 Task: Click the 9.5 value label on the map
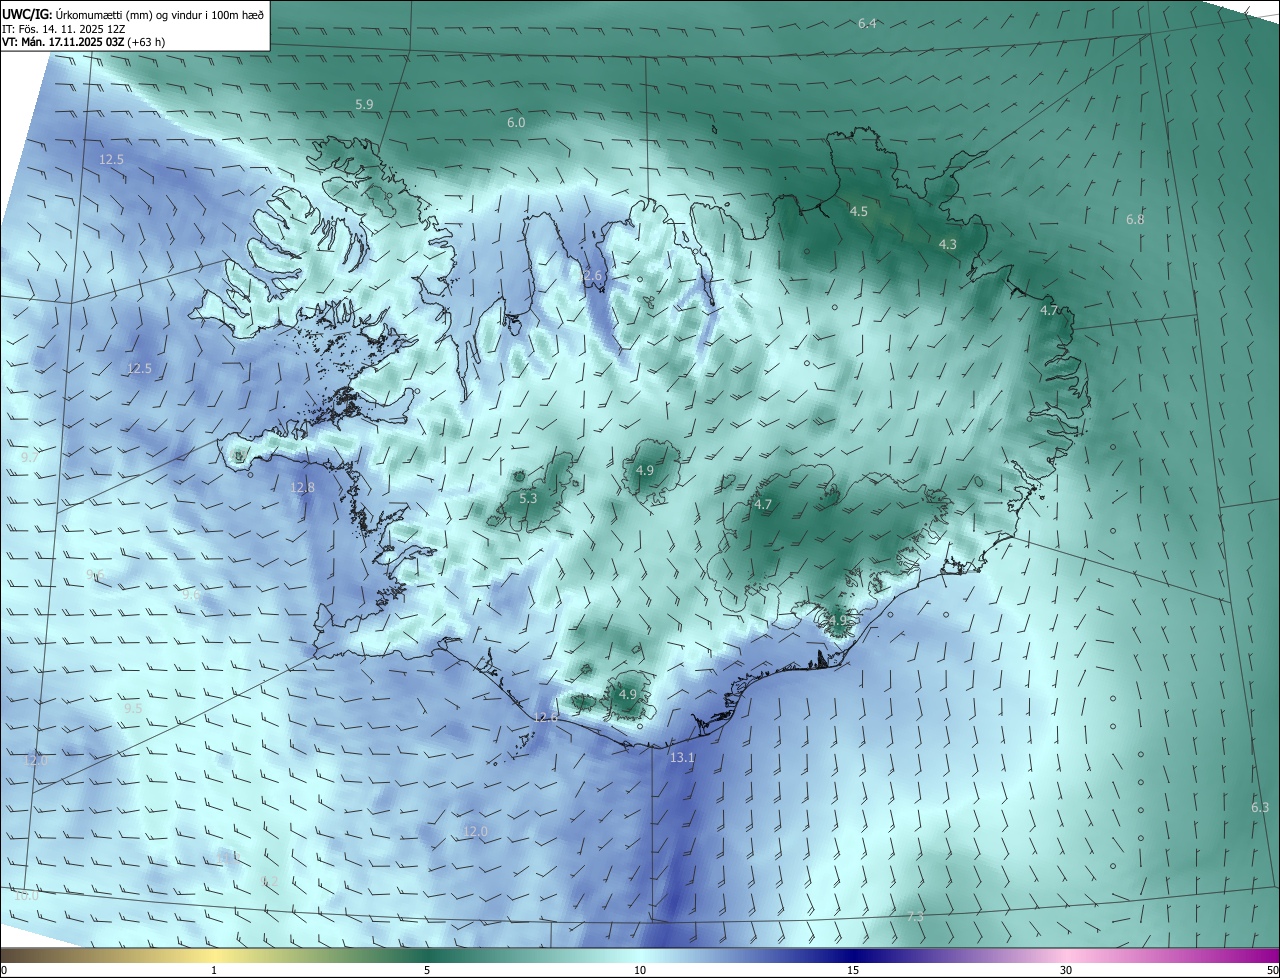[x=133, y=708]
